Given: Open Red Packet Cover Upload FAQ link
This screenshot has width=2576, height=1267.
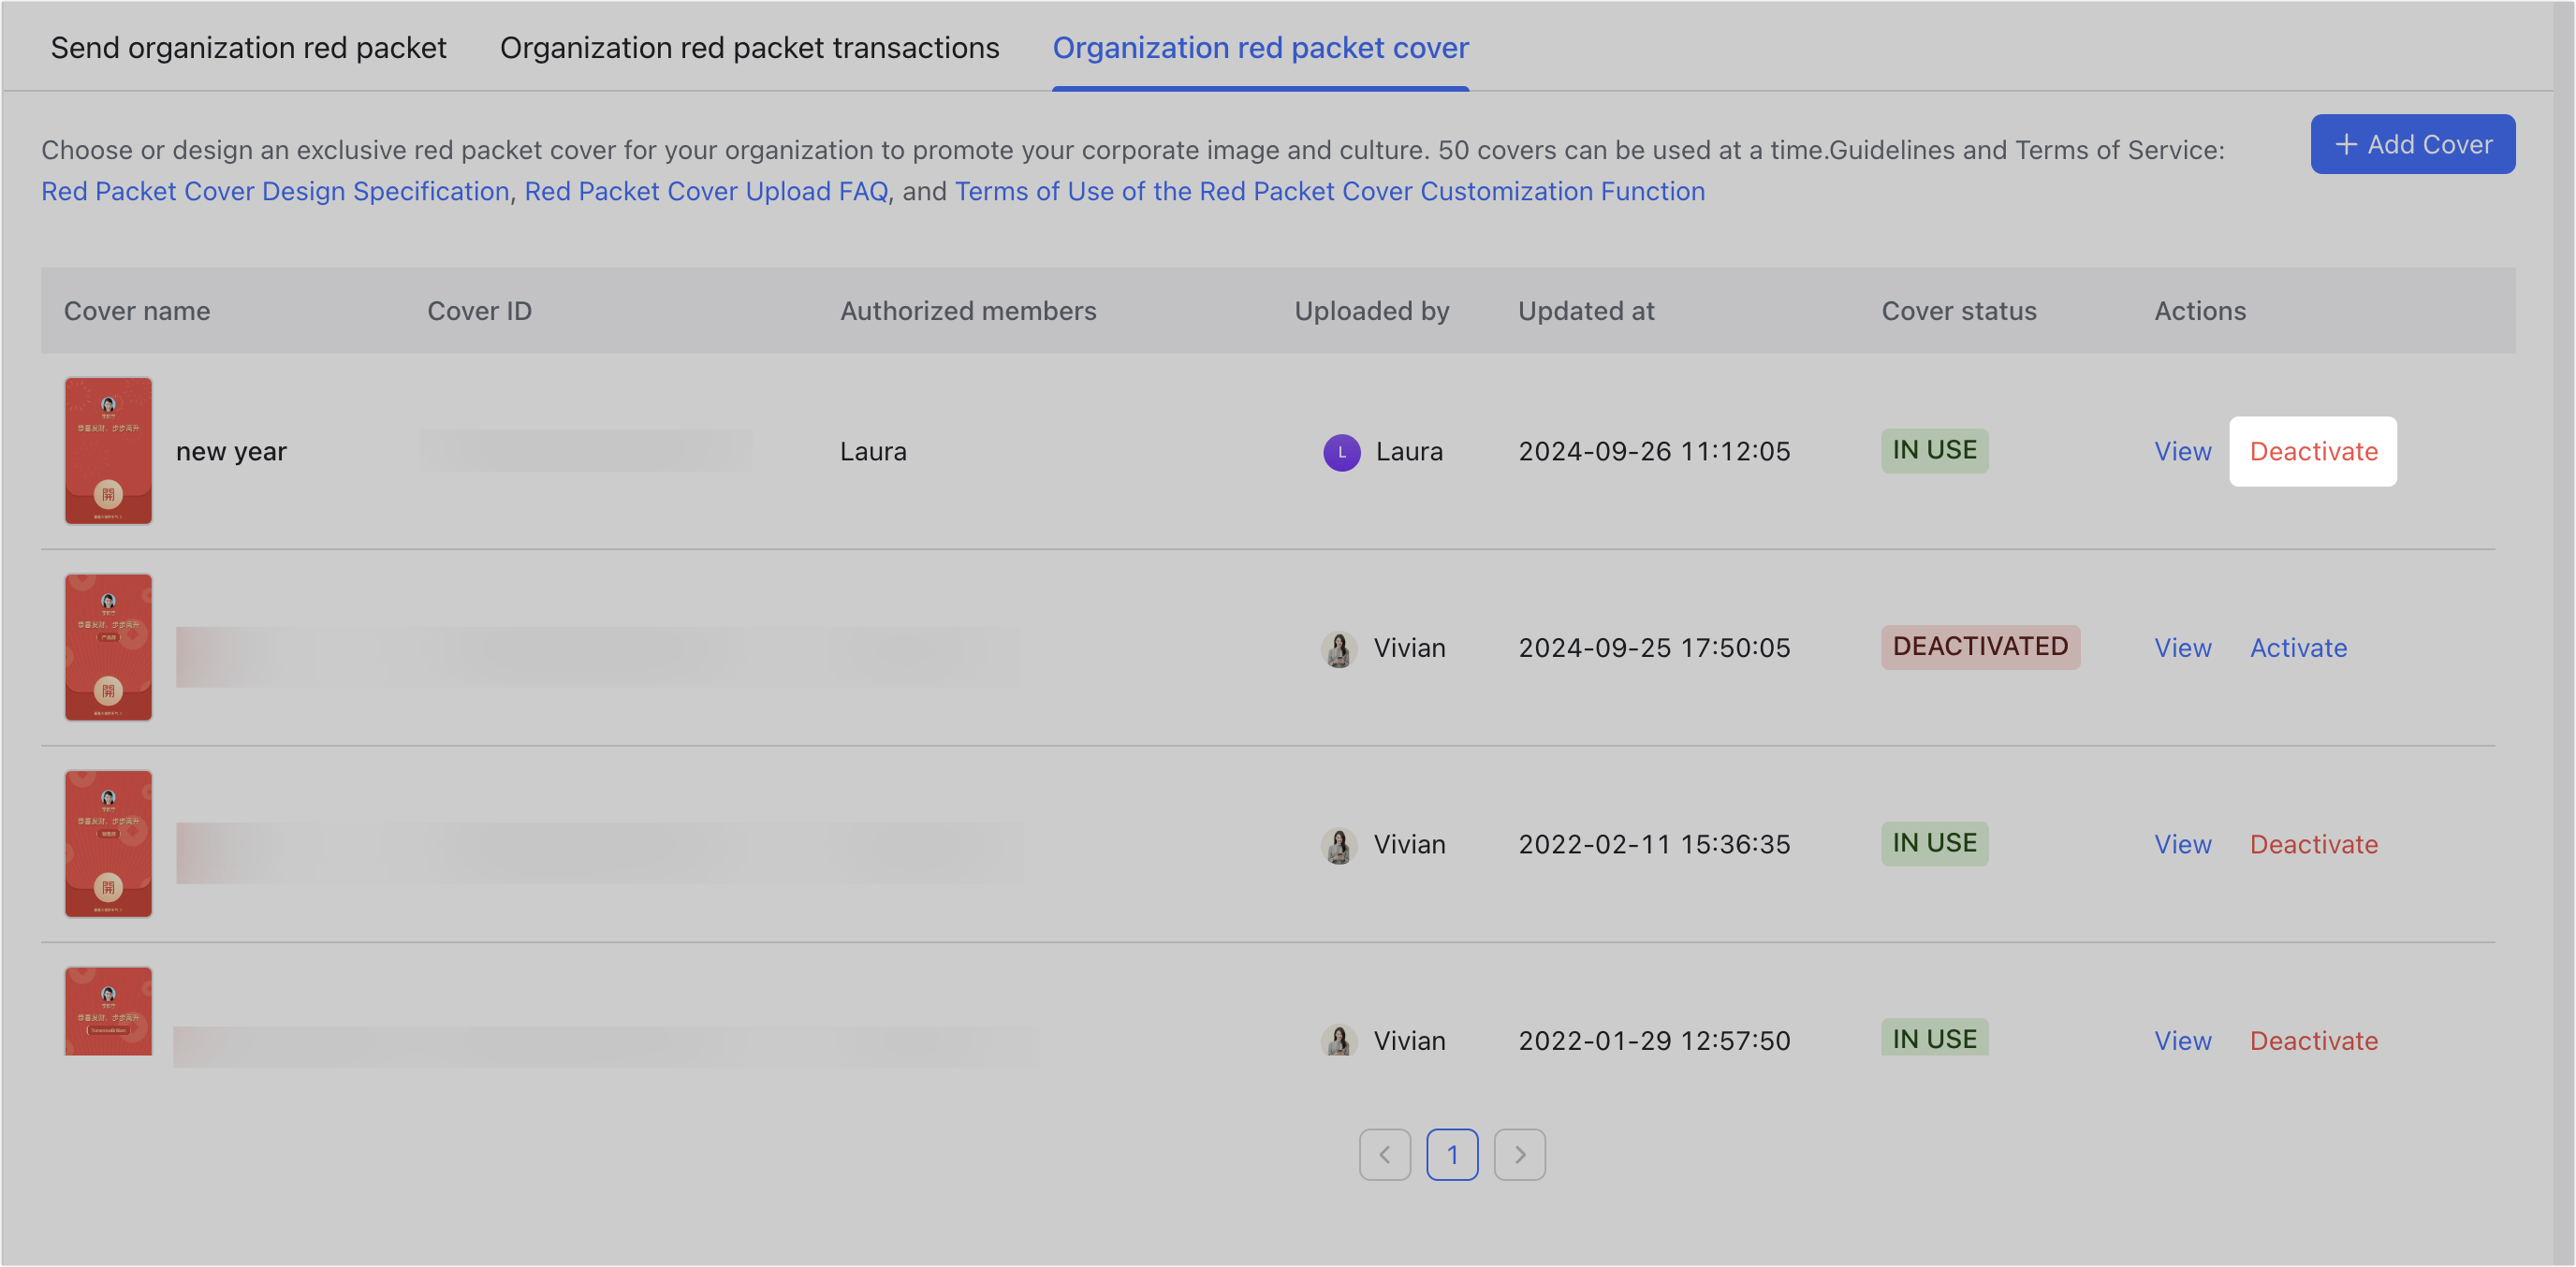Looking at the screenshot, I should [x=706, y=191].
